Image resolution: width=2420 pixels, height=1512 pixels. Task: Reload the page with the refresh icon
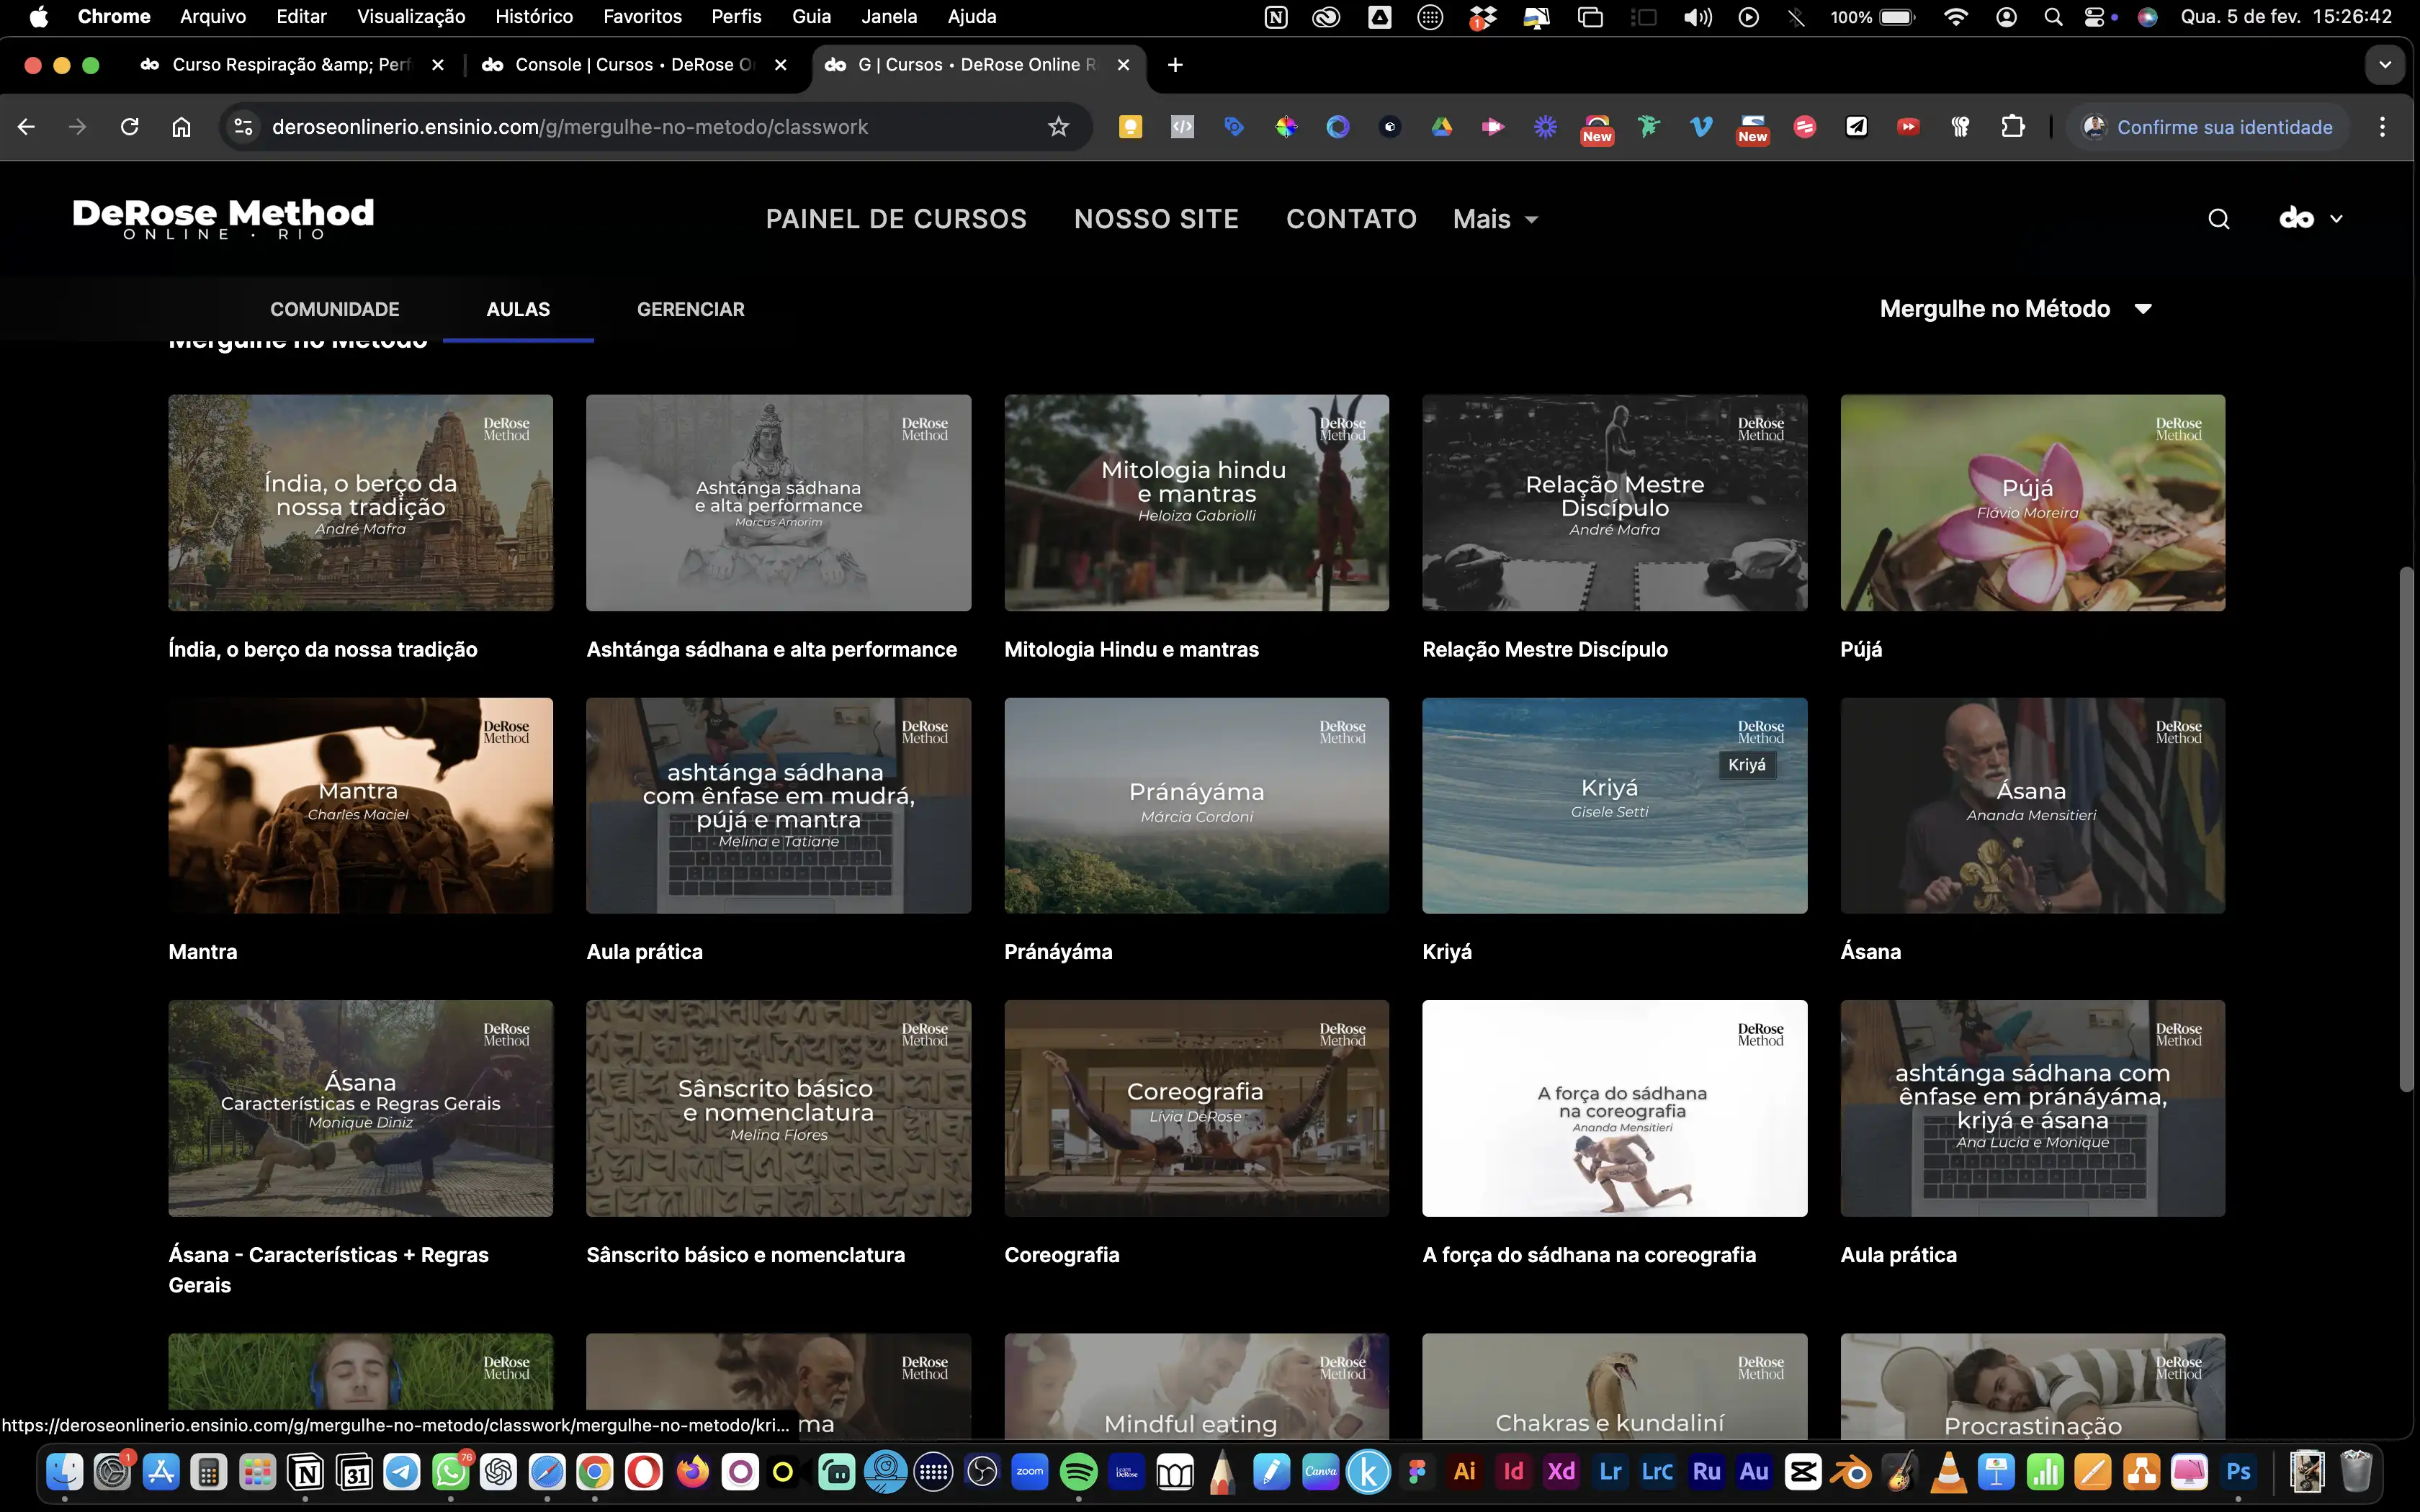[129, 127]
